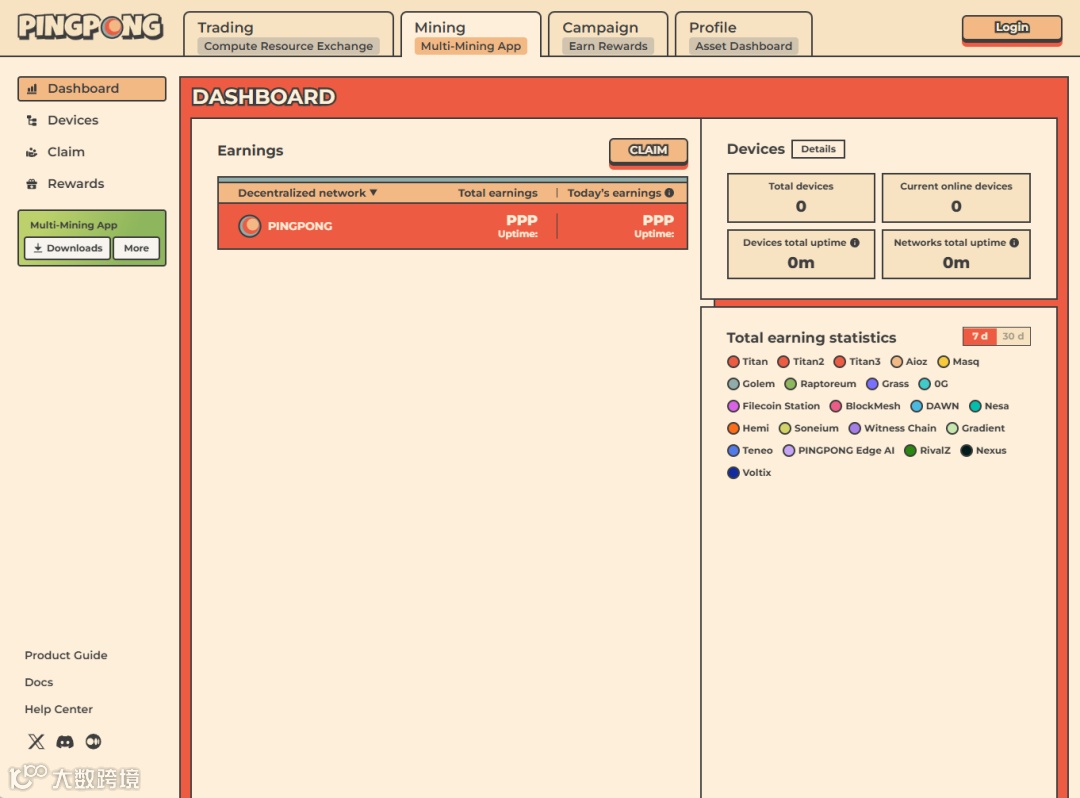Click Today's earnings info icon

click(x=669, y=193)
